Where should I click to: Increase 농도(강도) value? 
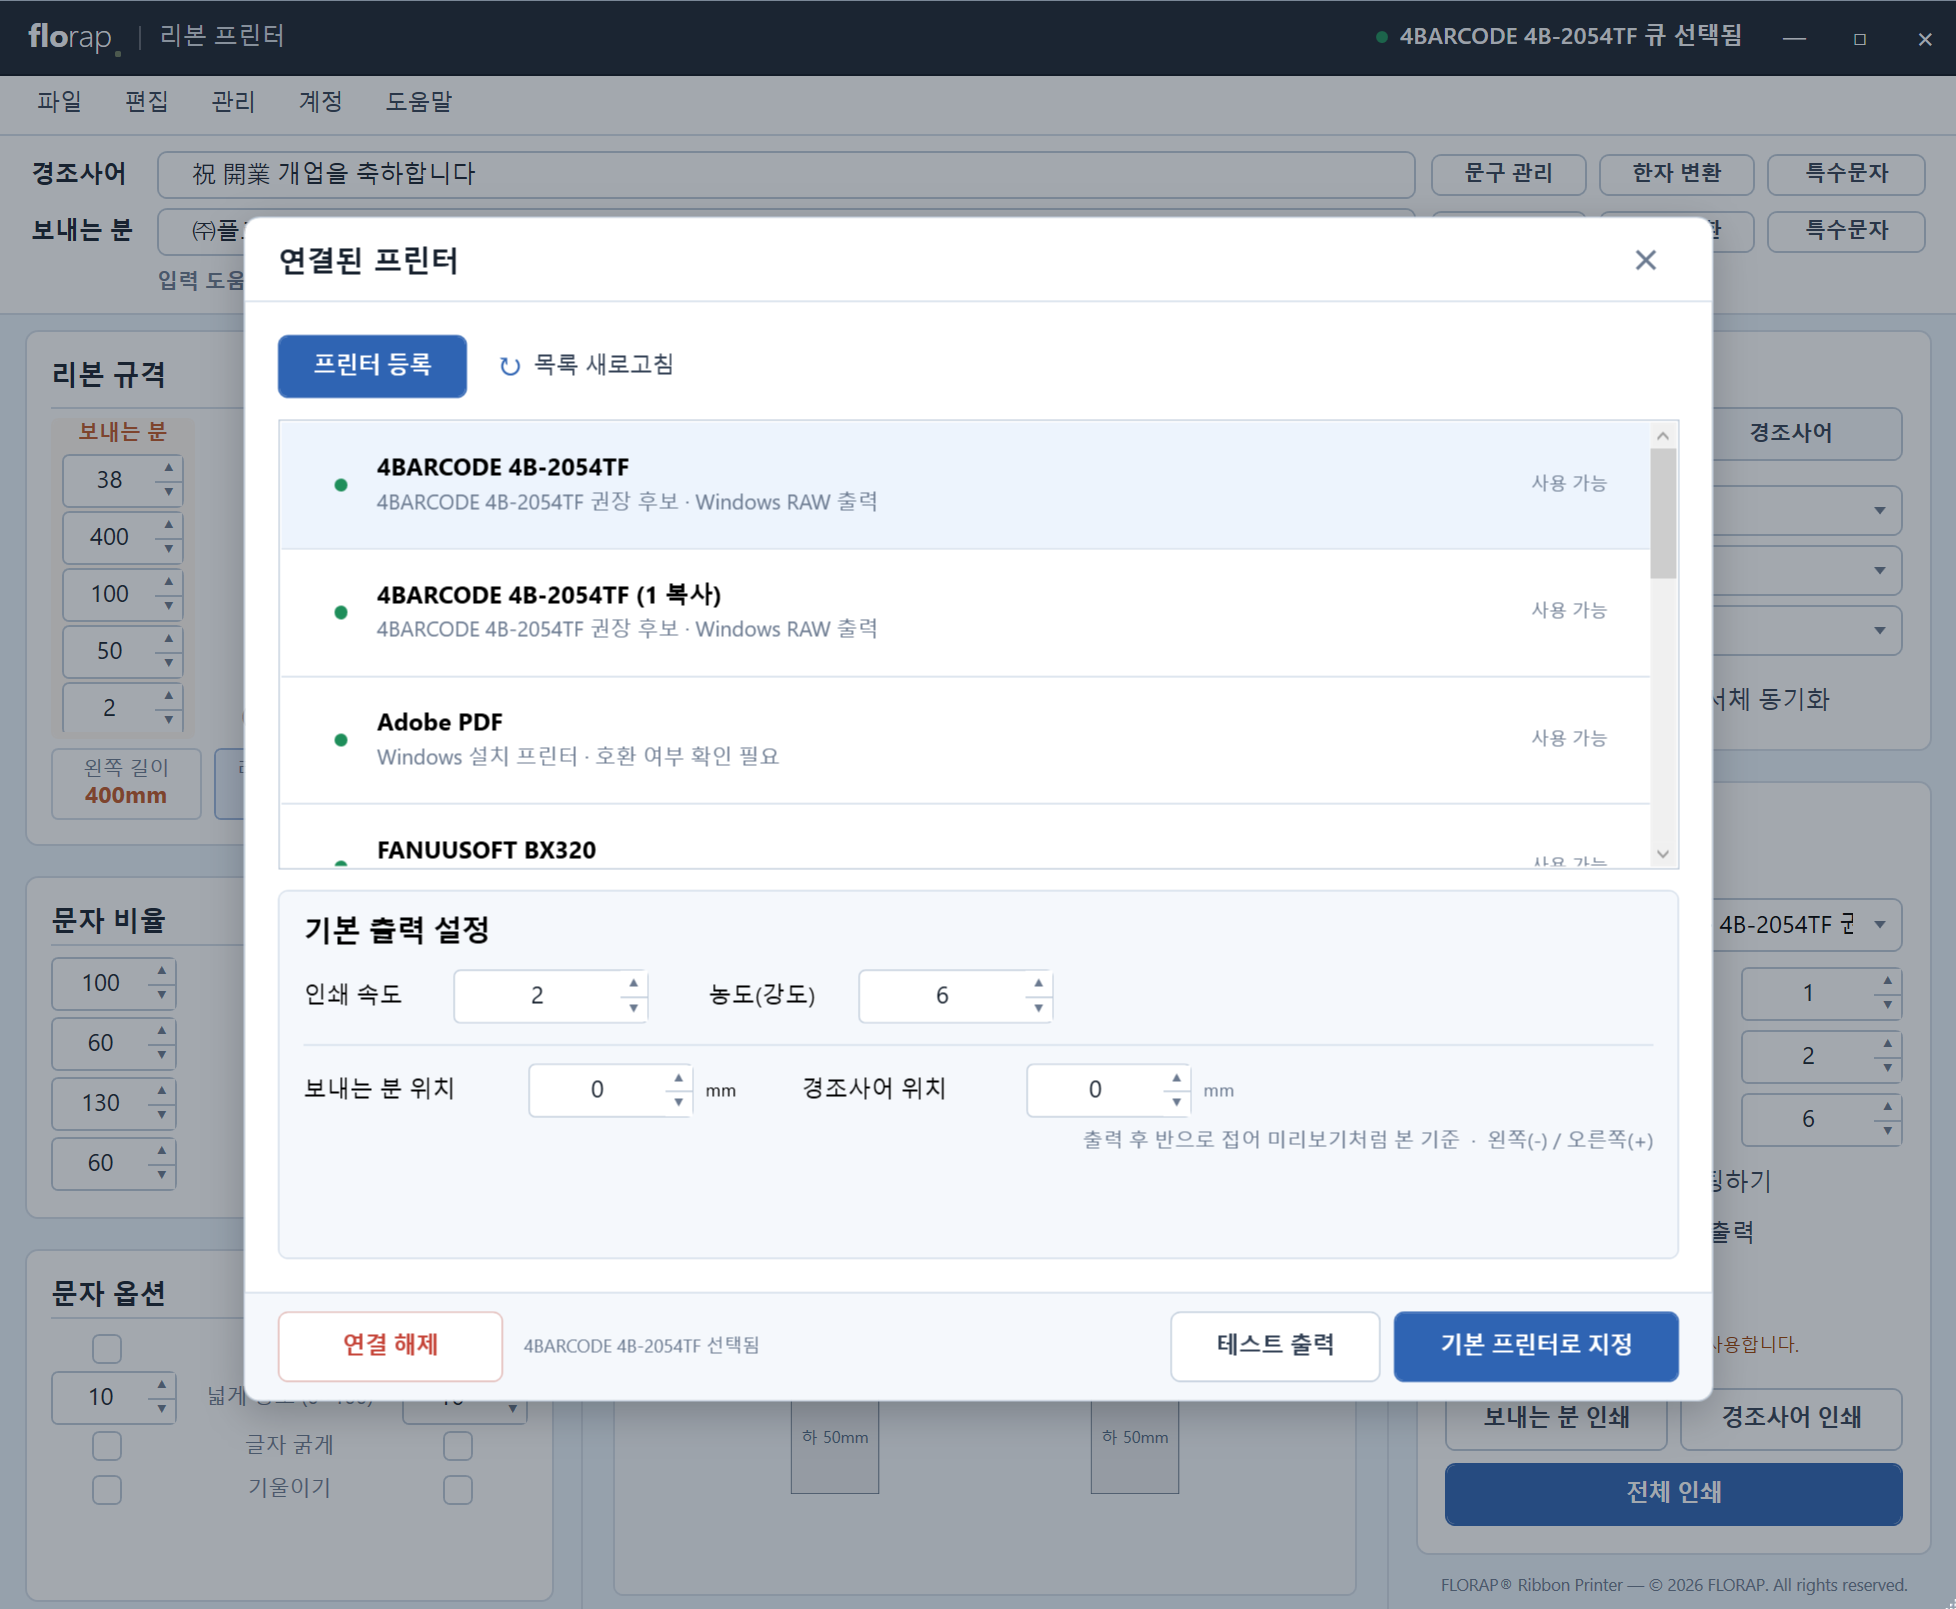[1039, 983]
